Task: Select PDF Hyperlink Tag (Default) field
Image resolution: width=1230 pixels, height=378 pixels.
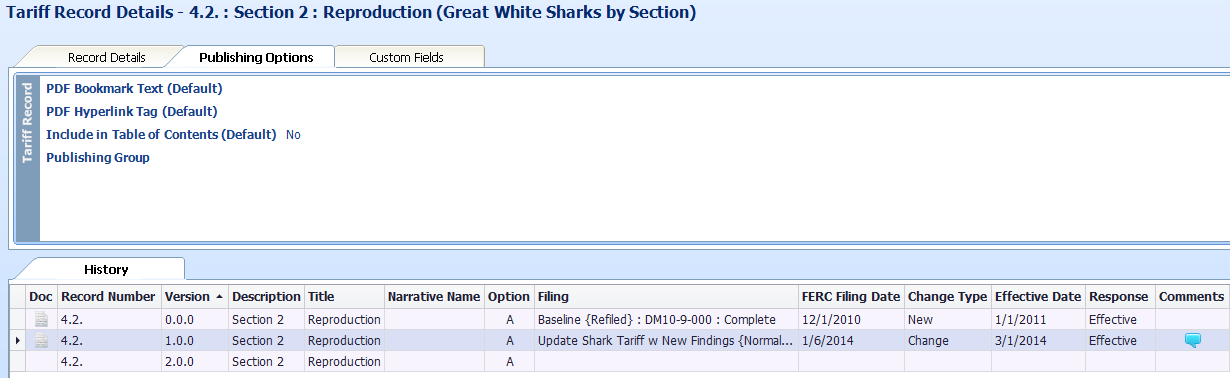Action: coord(132,112)
